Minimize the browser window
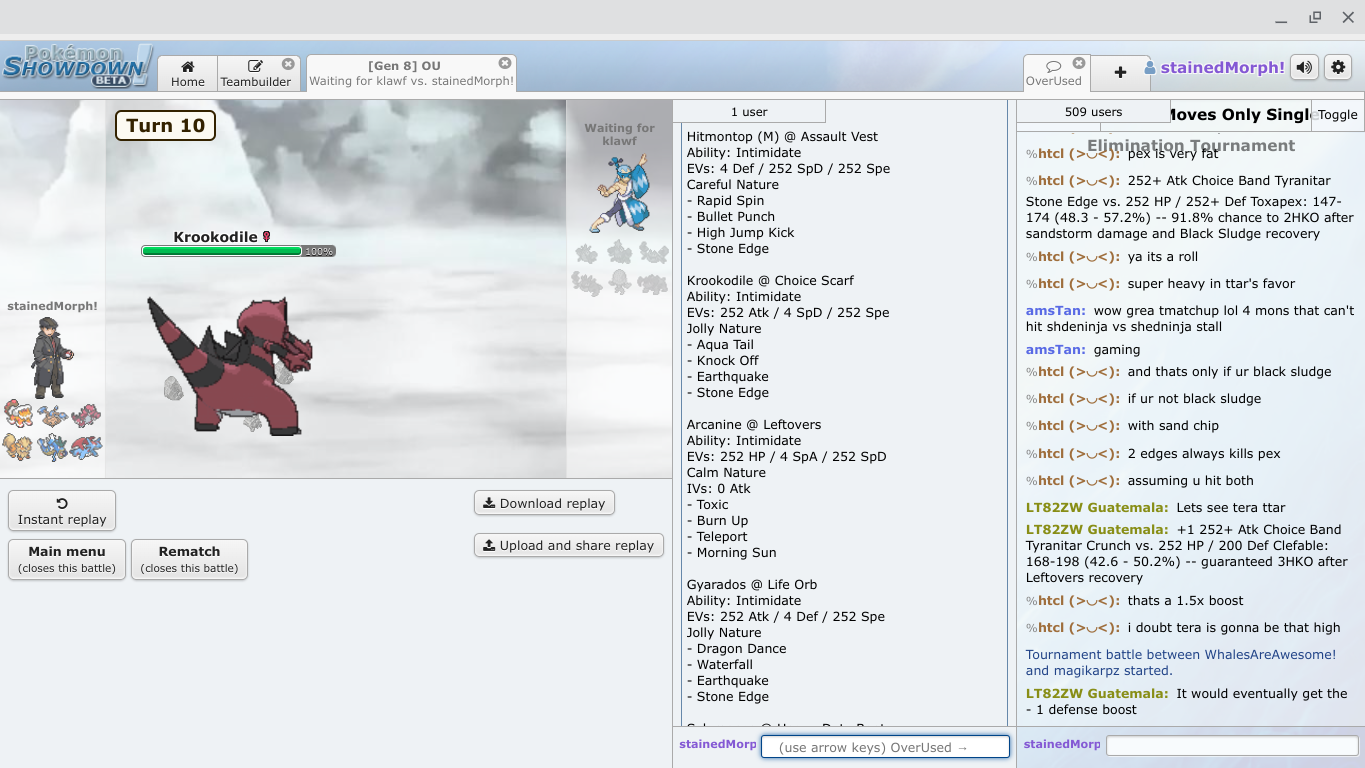 point(1282,18)
